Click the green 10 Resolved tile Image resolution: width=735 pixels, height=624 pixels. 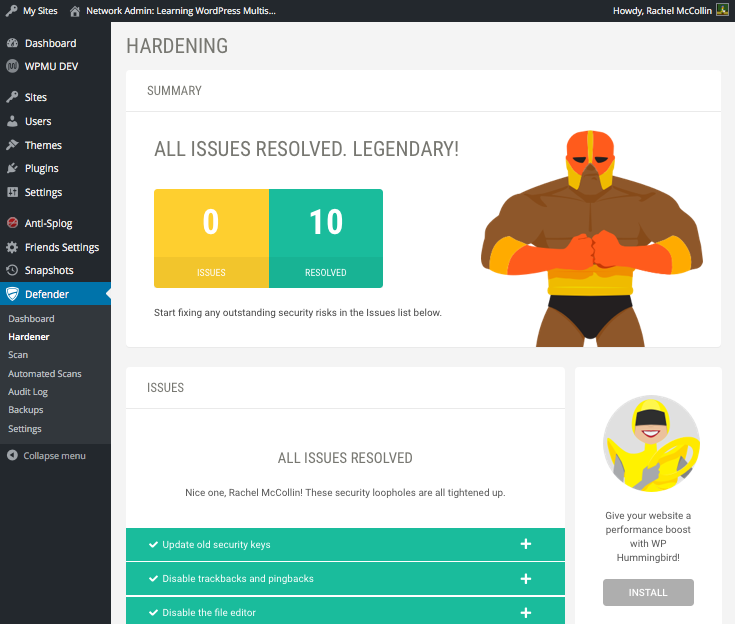326,238
